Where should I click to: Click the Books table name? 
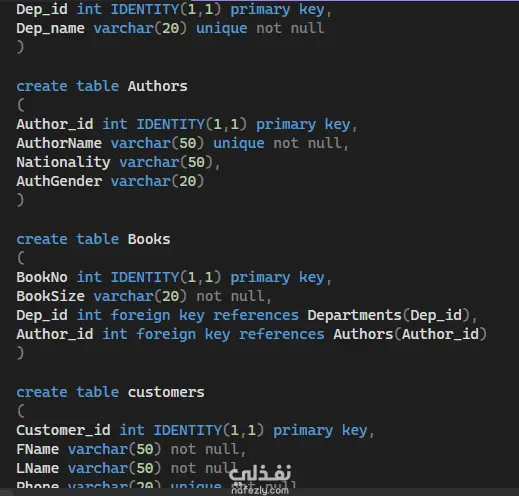(x=149, y=239)
